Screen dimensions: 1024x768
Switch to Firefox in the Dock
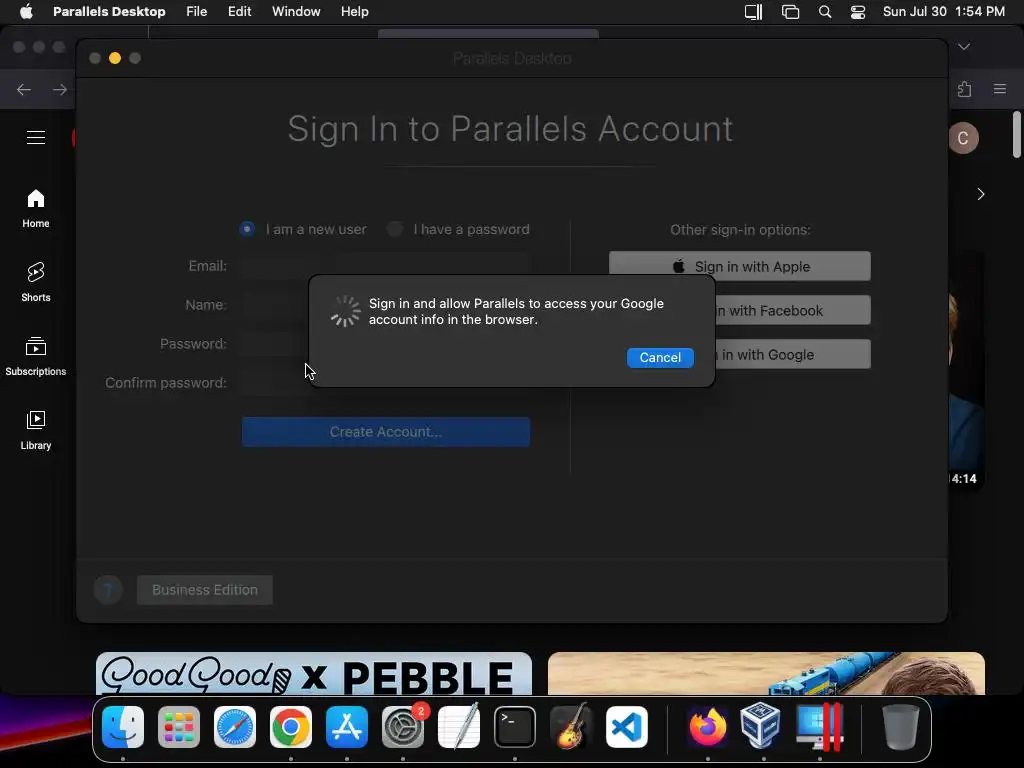coord(707,727)
